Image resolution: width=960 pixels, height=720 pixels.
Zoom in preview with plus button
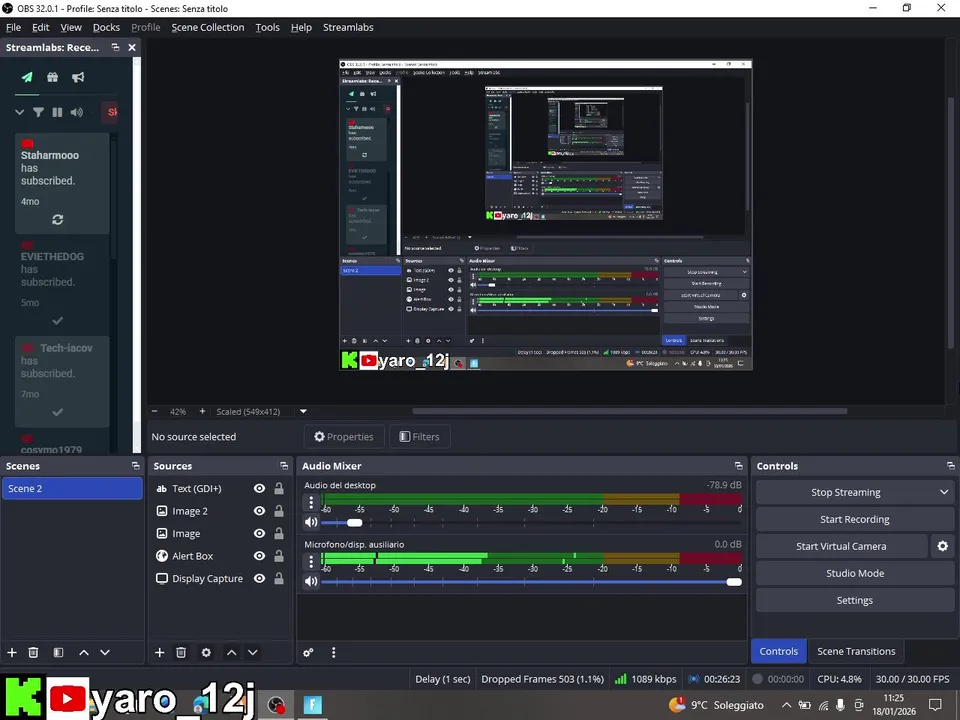coord(202,411)
